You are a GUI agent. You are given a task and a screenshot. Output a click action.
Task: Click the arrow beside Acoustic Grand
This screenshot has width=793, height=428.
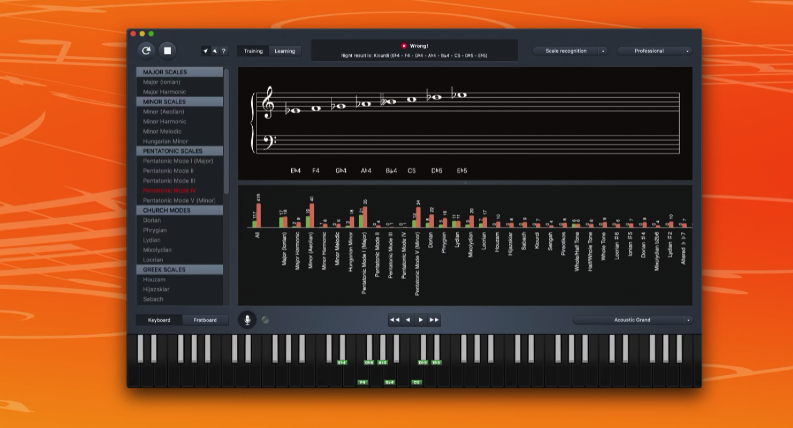(x=688, y=320)
